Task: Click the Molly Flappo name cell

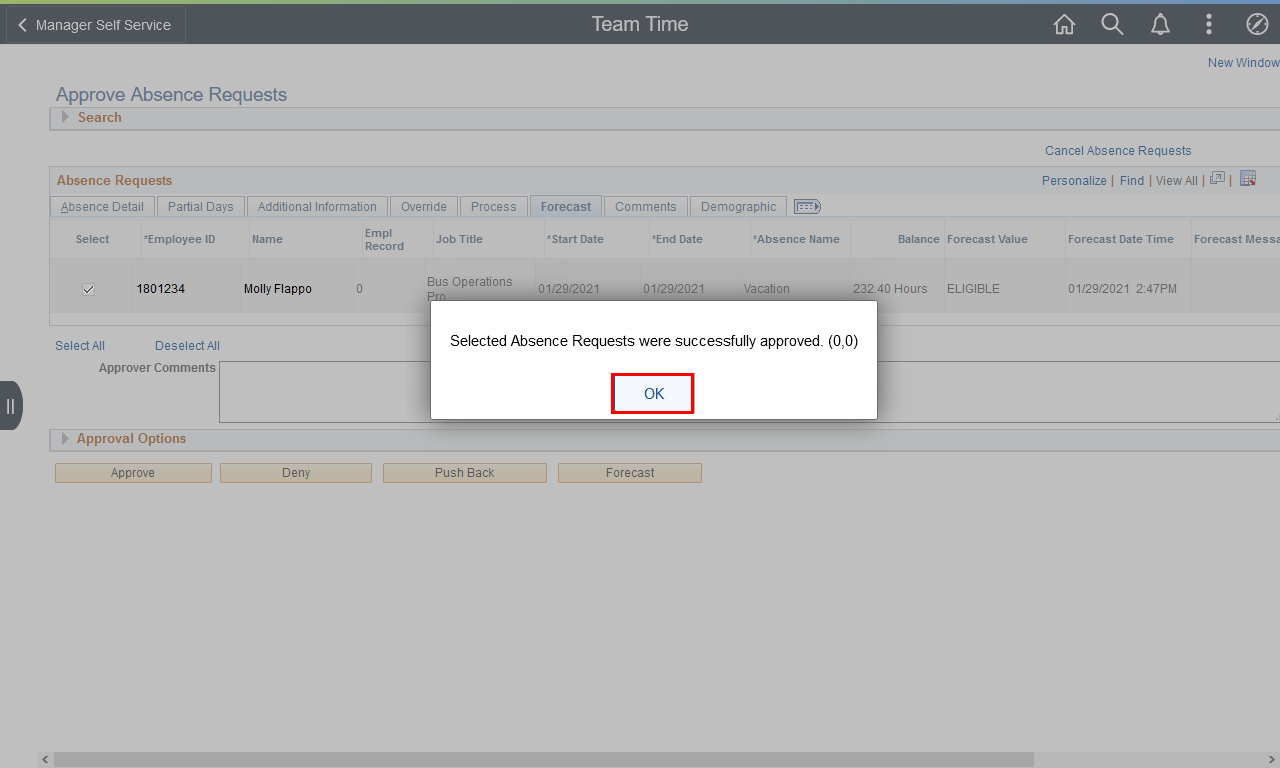Action: 278,289
